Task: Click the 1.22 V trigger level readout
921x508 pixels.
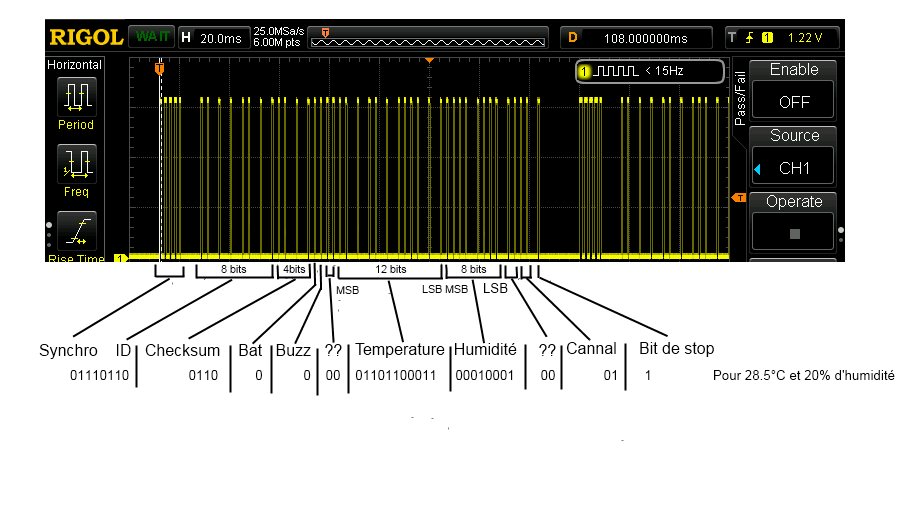Action: coord(805,38)
